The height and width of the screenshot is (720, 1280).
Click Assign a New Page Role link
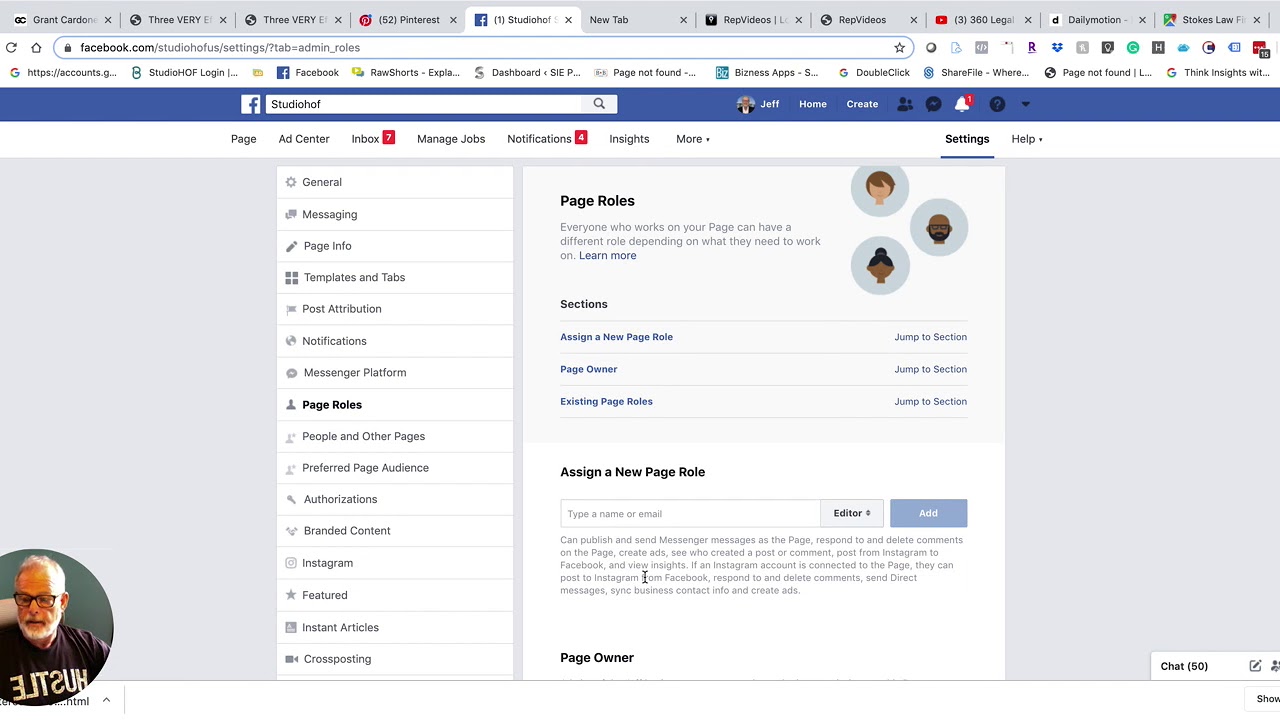[x=616, y=337]
